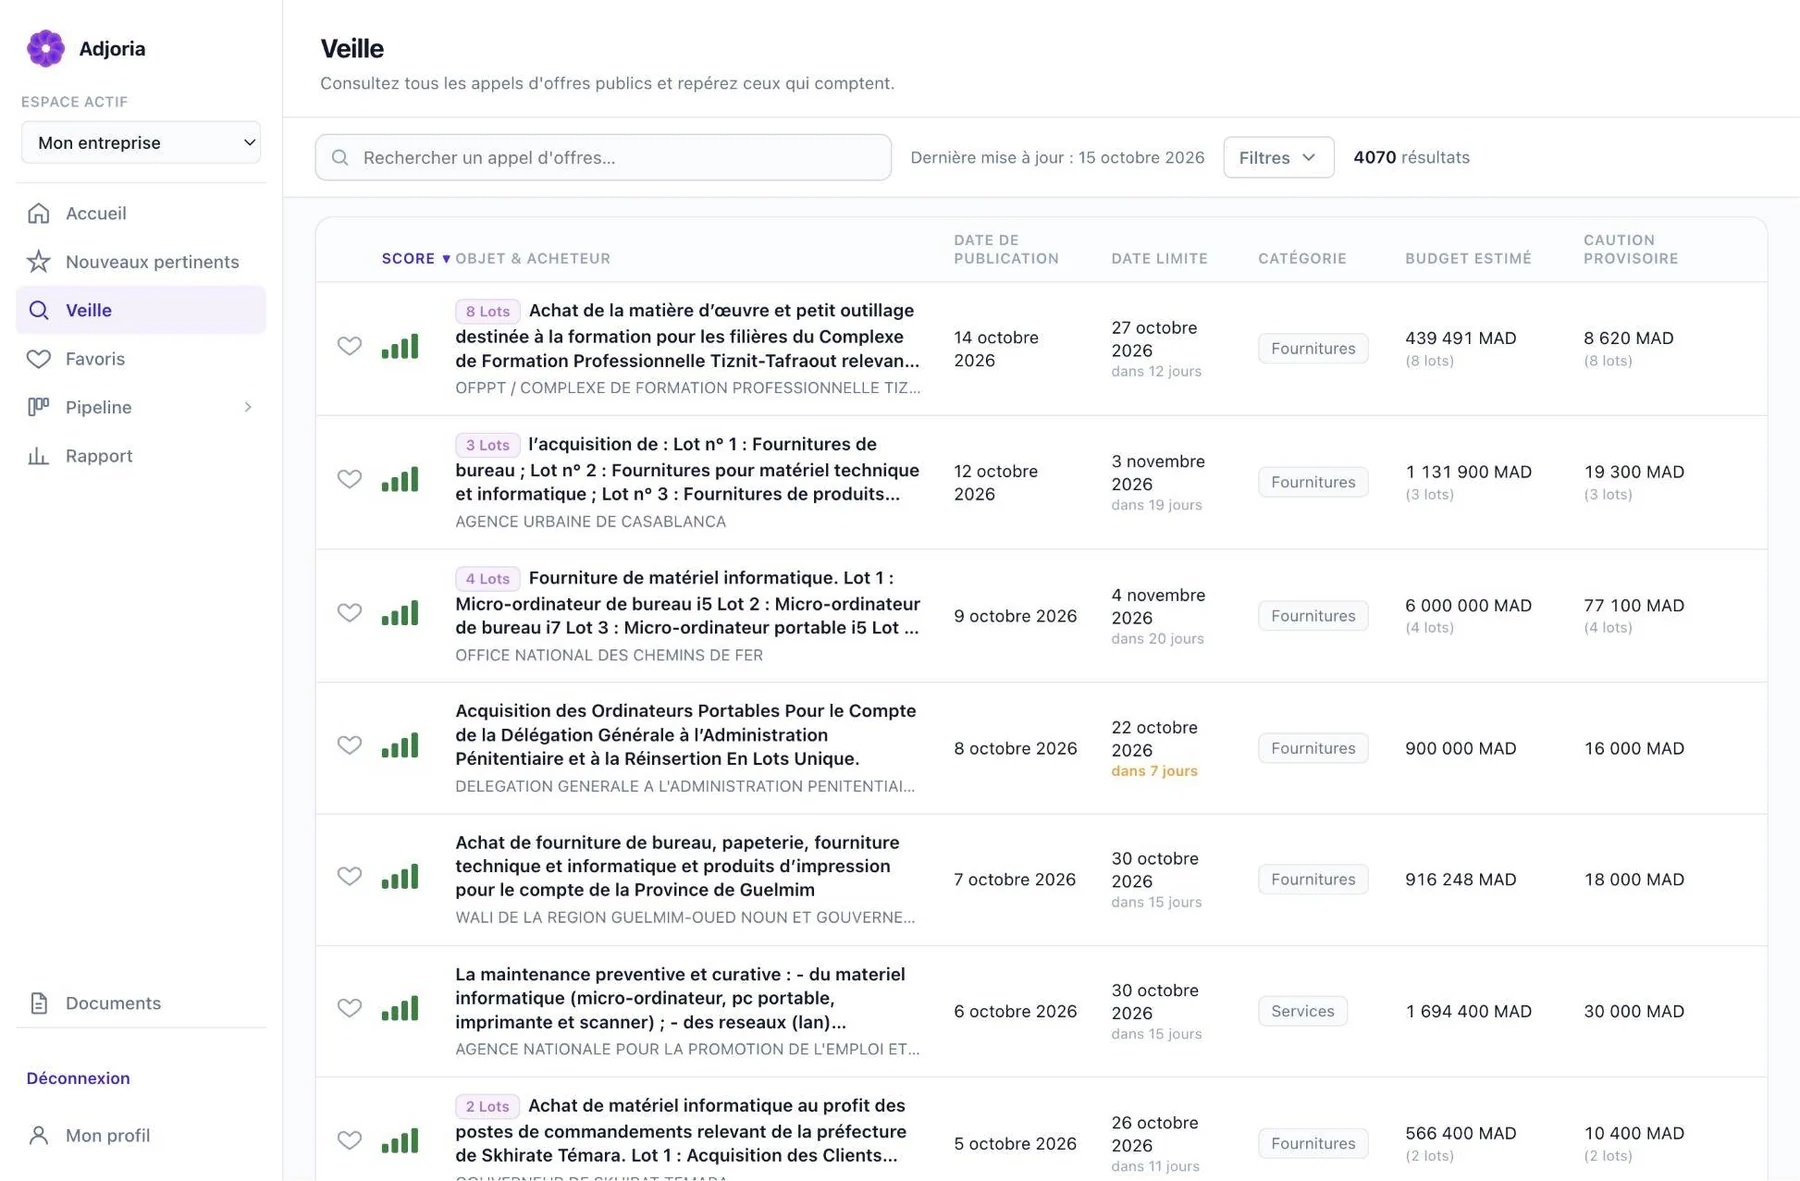Open the Rapport chart icon

[x=38, y=456]
